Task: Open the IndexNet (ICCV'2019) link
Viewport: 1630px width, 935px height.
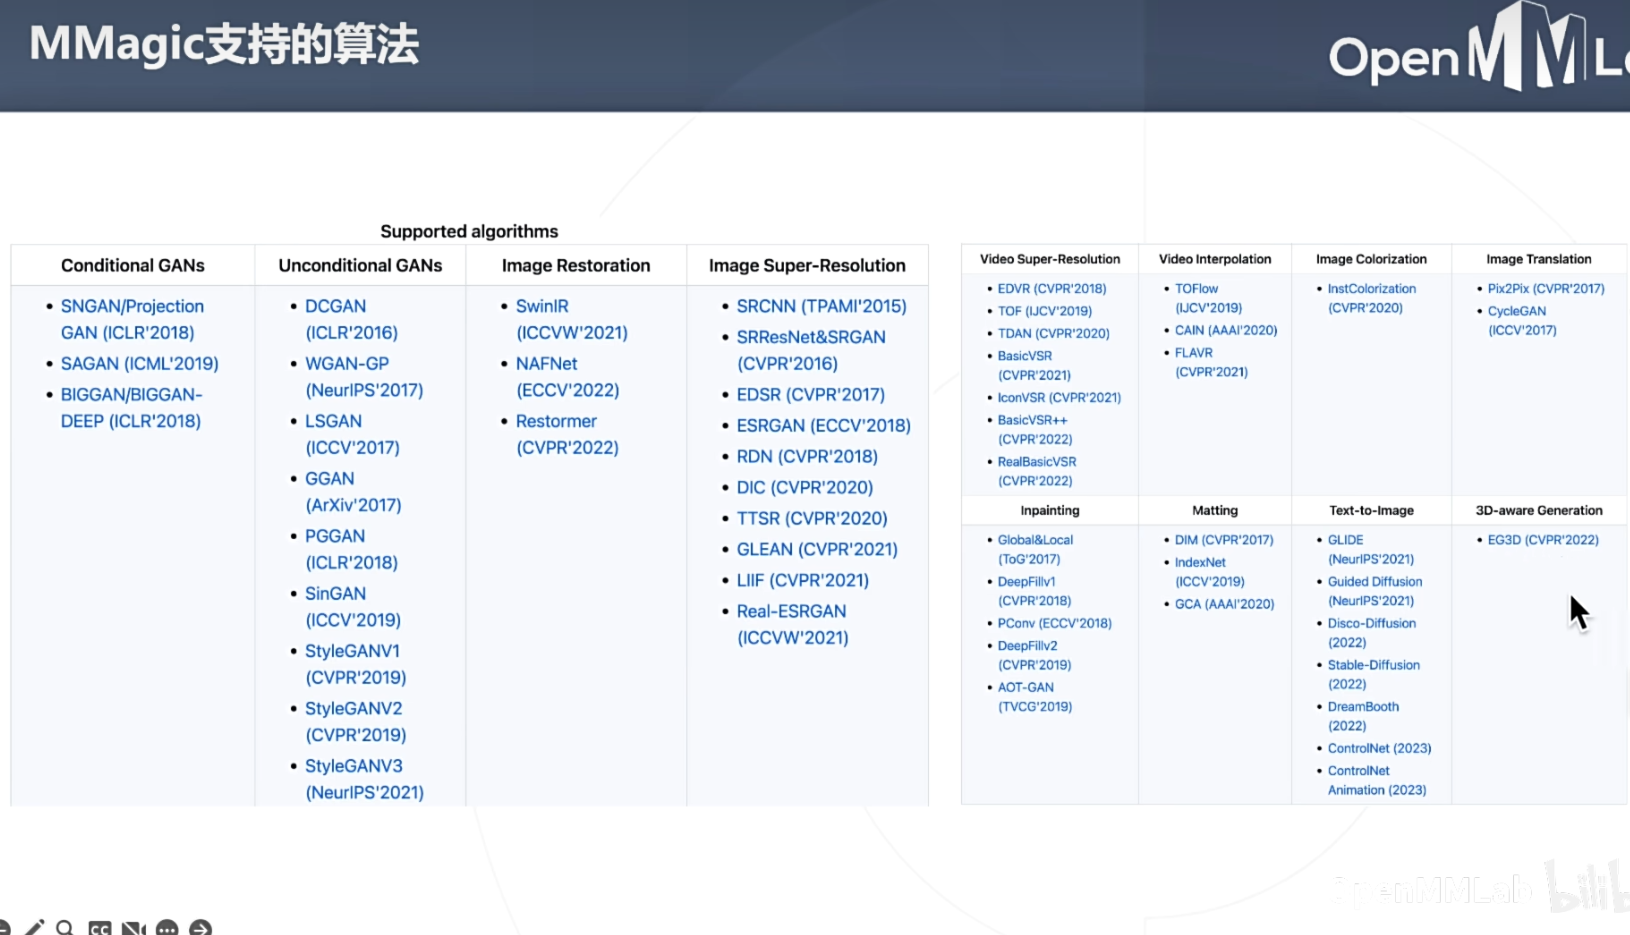Action: pos(1210,572)
